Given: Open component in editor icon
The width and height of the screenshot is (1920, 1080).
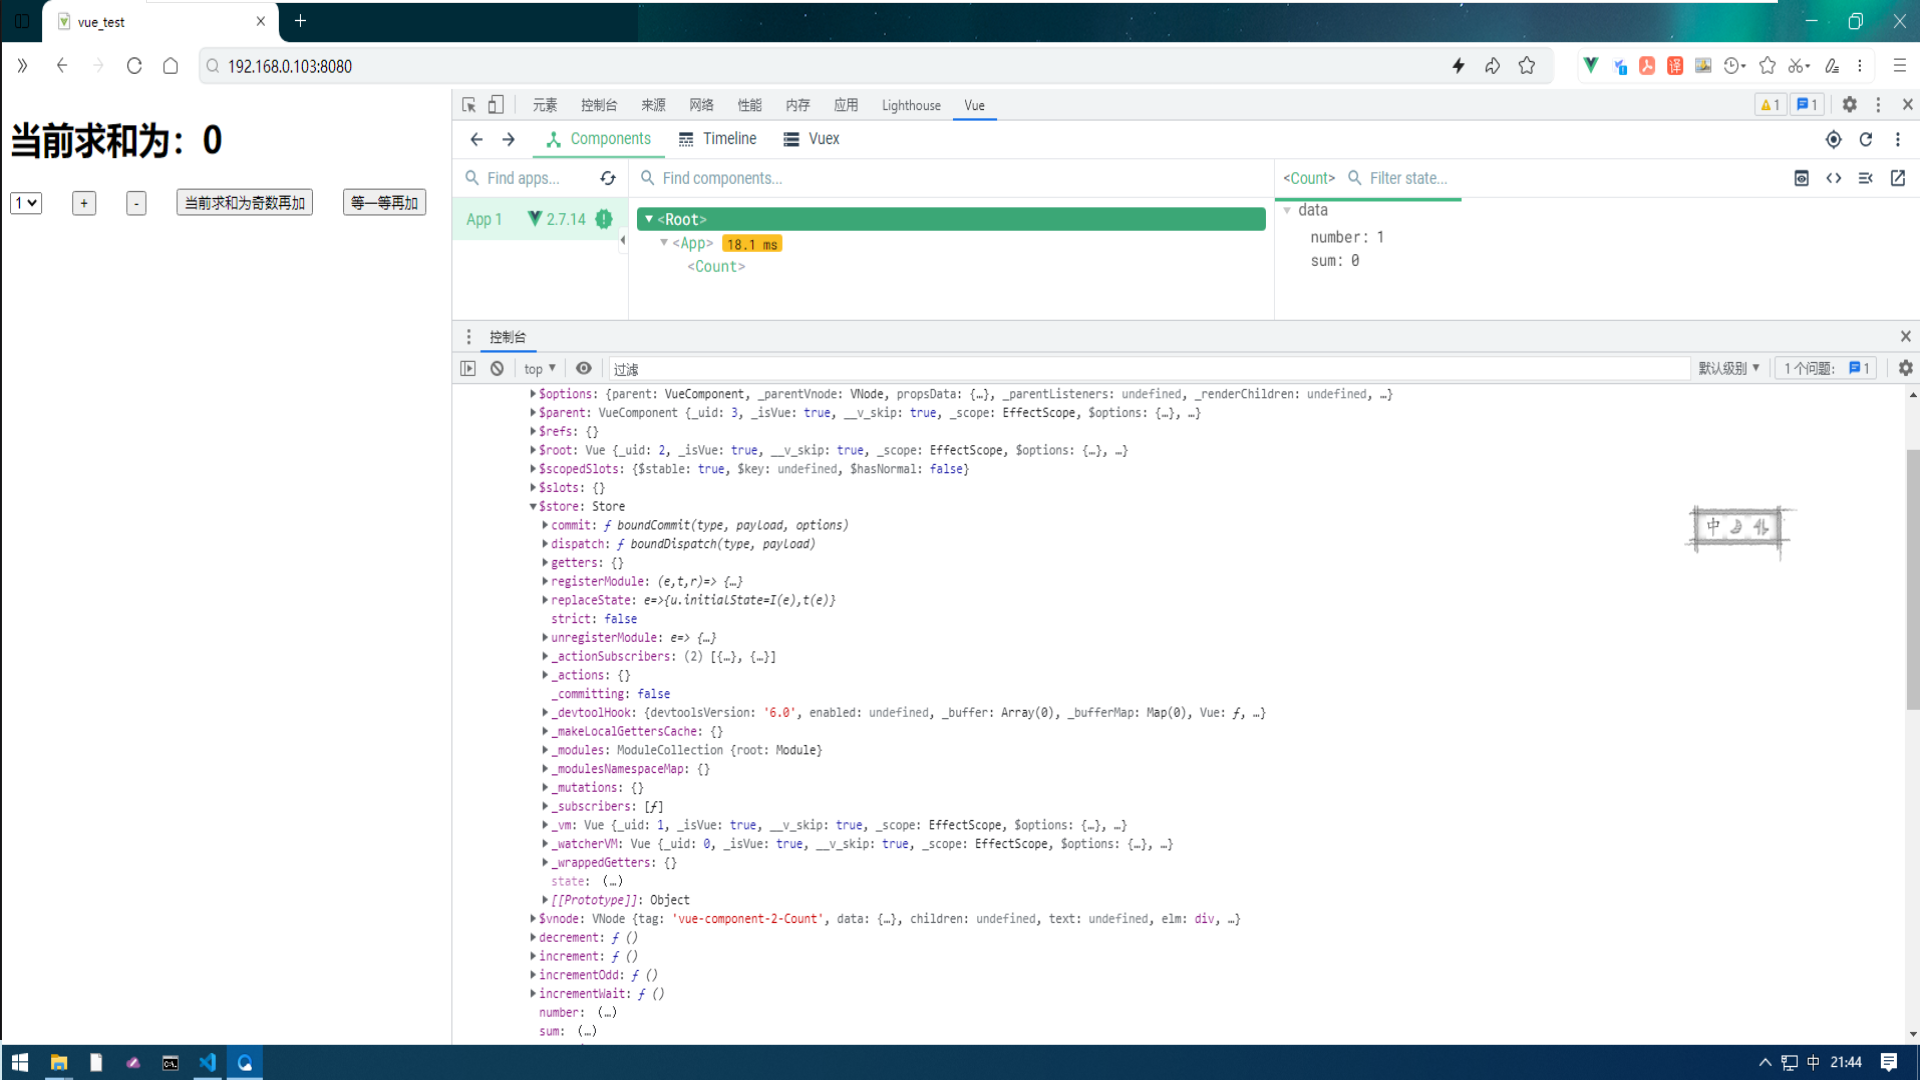Looking at the screenshot, I should point(1898,178).
